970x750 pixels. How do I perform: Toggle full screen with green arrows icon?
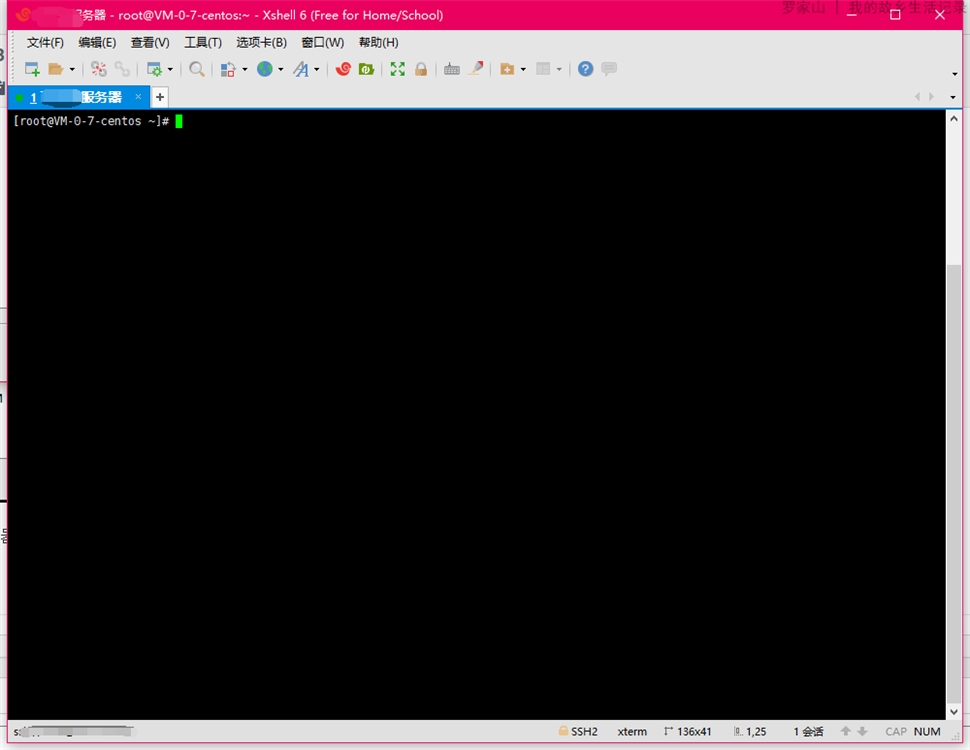point(398,69)
